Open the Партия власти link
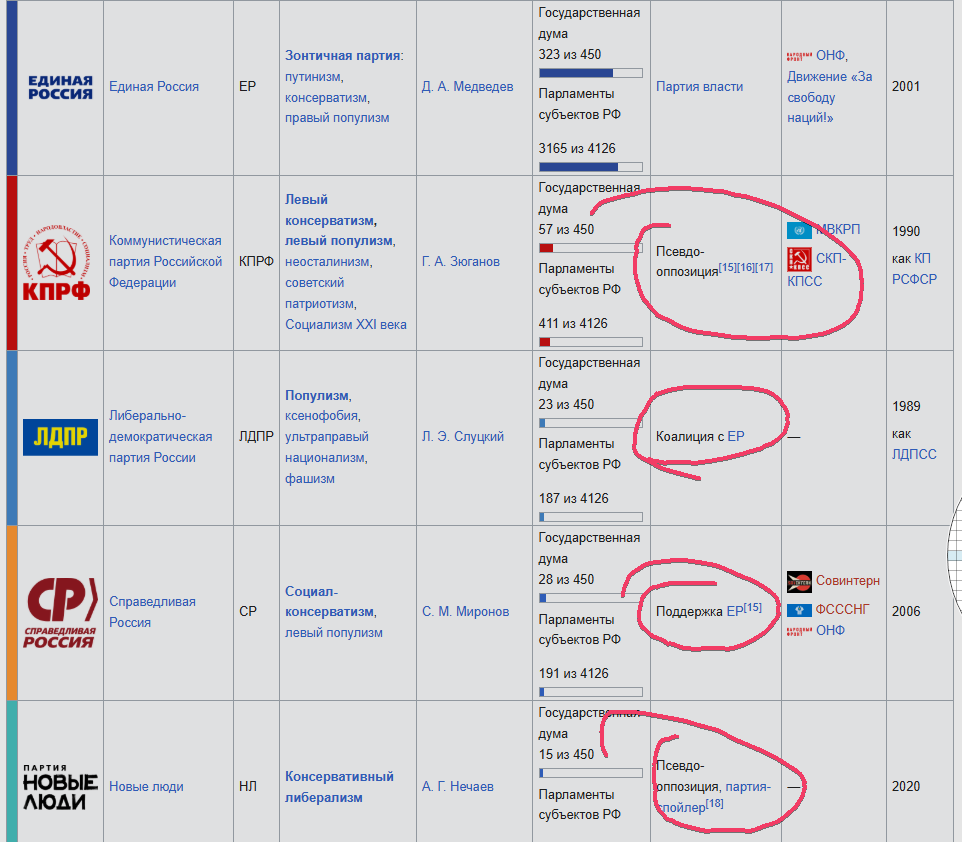The image size is (962, 842). [x=699, y=87]
